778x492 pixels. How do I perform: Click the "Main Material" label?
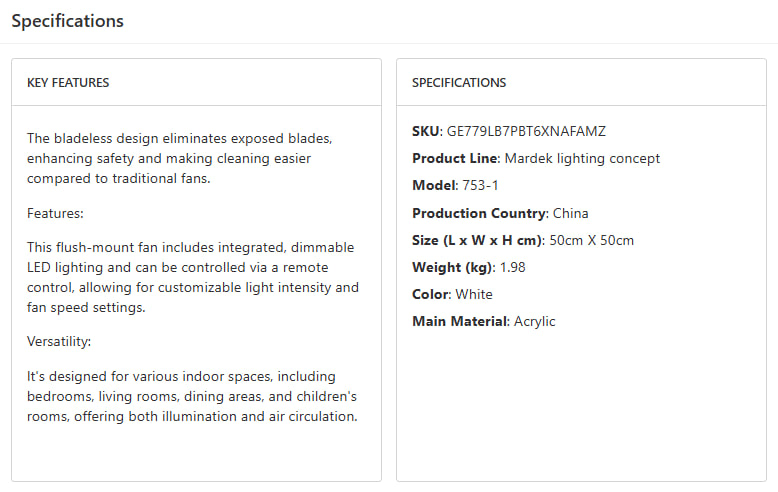(x=460, y=321)
